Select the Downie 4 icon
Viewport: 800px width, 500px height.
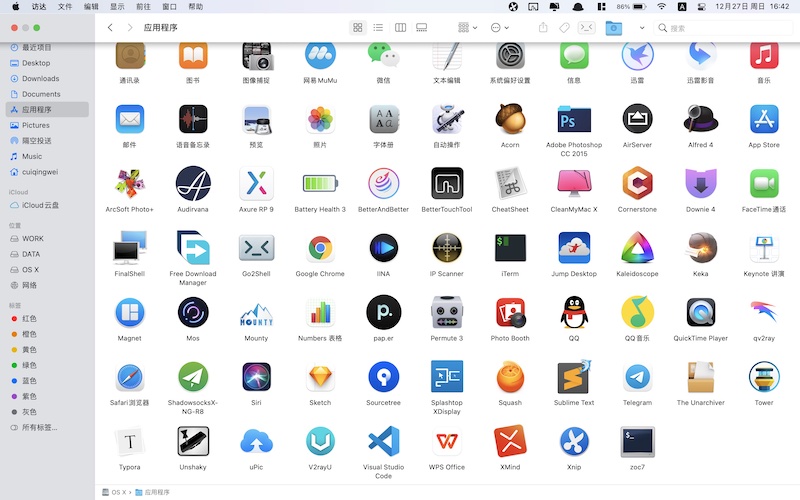tap(701, 183)
